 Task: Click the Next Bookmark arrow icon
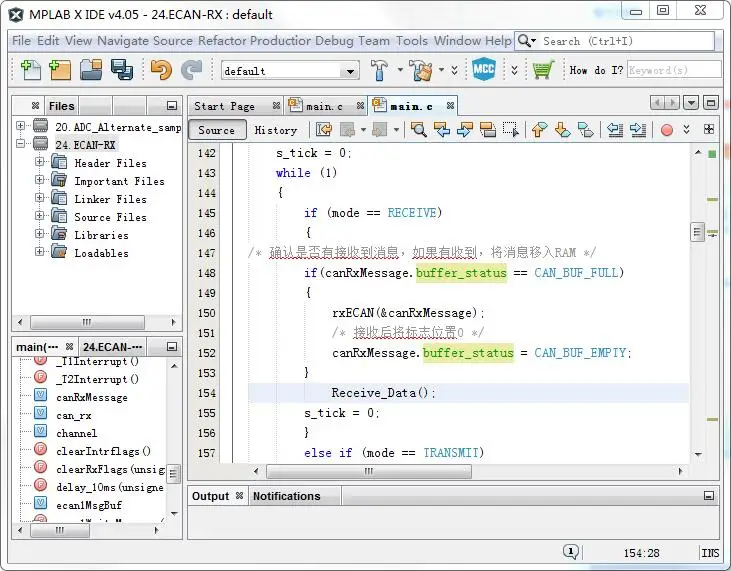(563, 130)
